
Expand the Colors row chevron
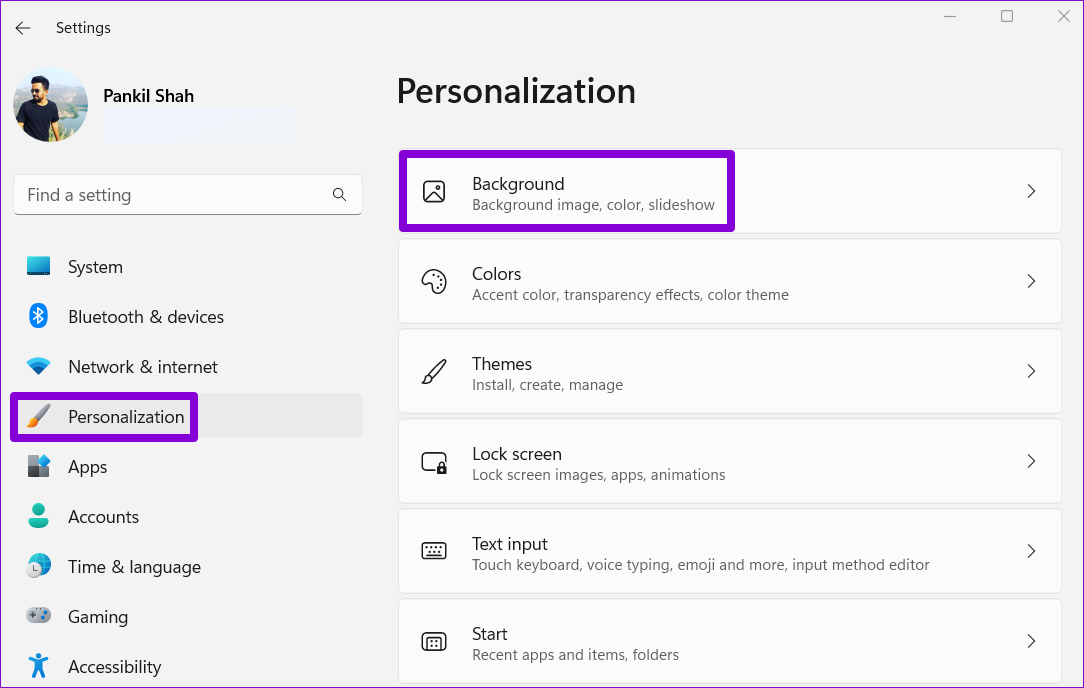[1031, 282]
